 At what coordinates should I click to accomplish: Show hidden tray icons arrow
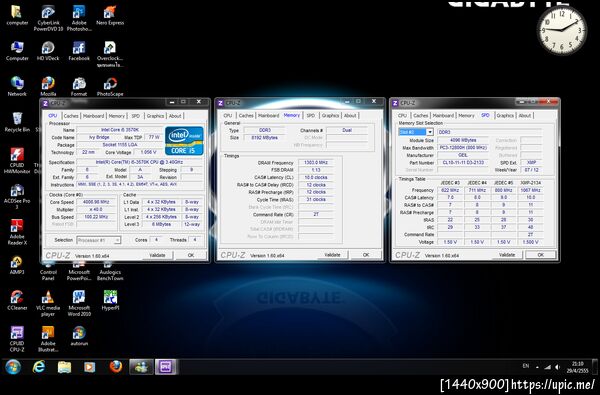537,367
